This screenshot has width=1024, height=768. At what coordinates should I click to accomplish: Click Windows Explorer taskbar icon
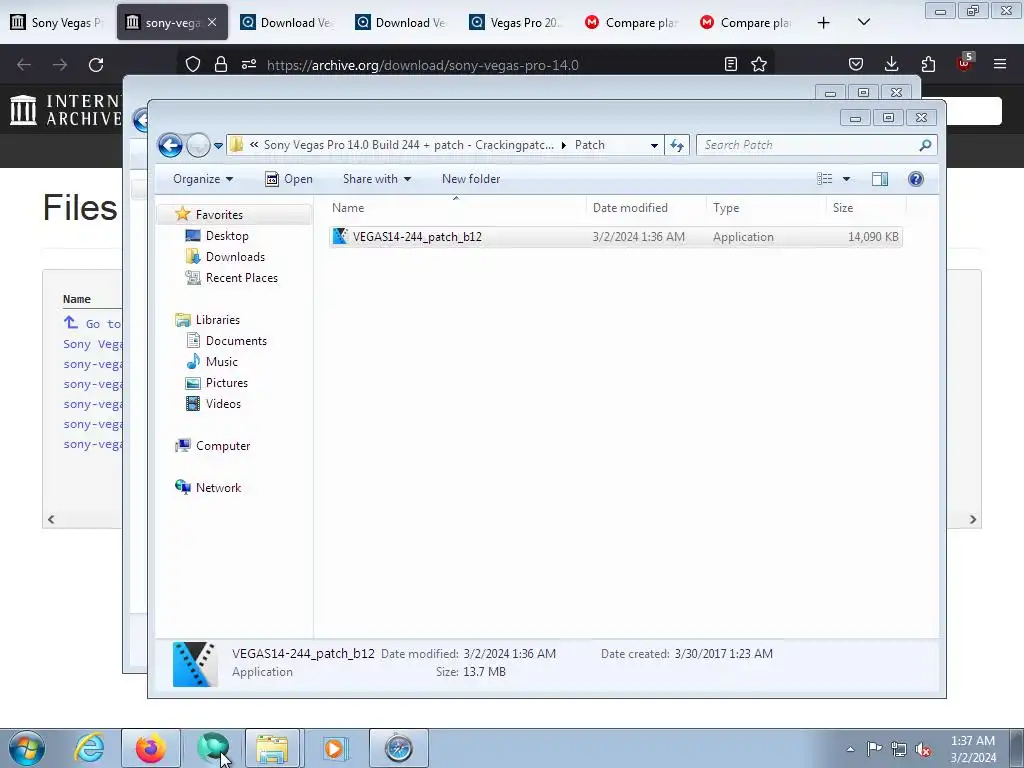[272, 748]
